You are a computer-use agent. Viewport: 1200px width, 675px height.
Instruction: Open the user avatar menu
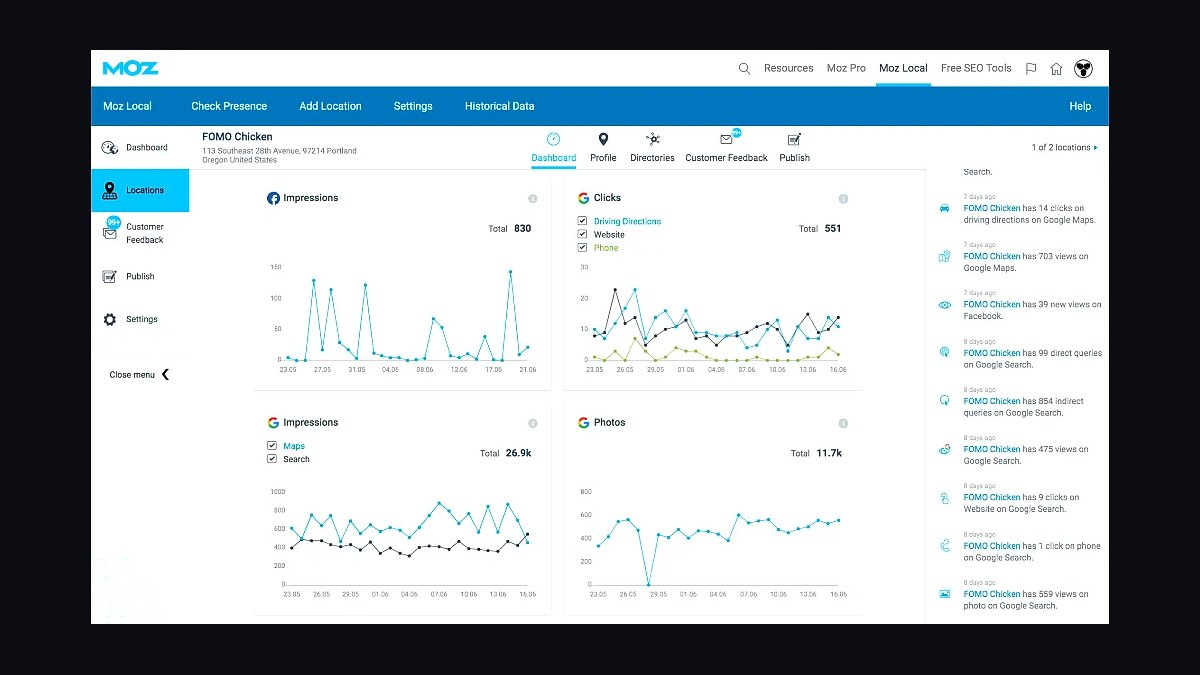1083,68
